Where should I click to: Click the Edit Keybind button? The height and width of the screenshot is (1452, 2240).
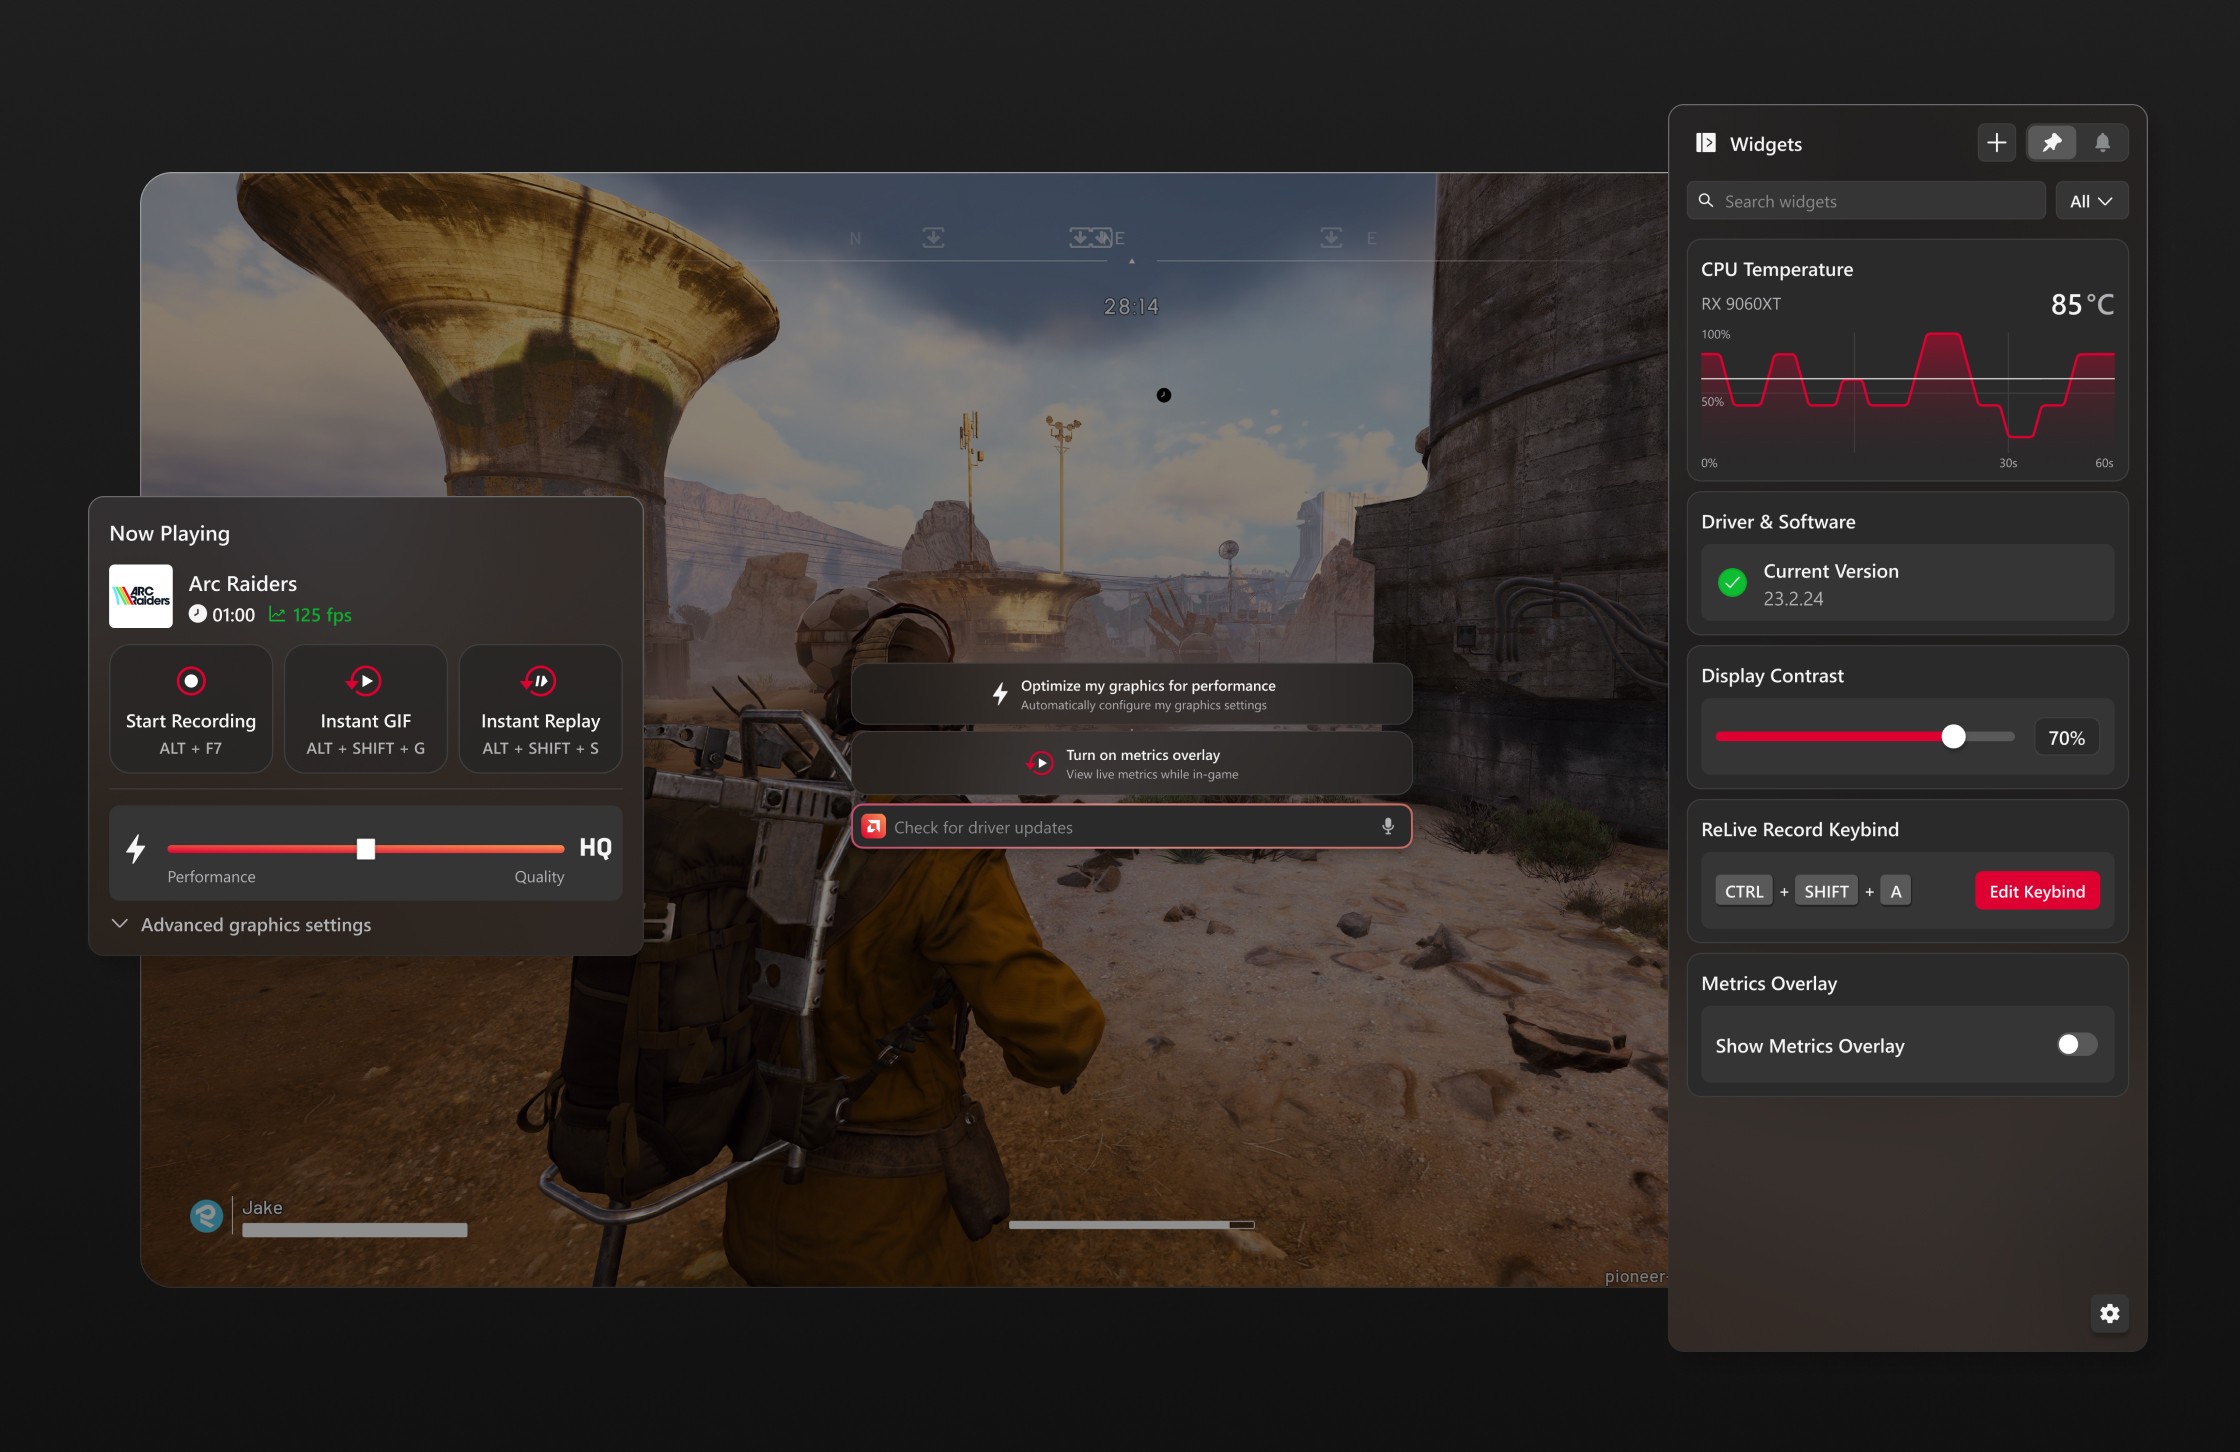pos(2036,891)
